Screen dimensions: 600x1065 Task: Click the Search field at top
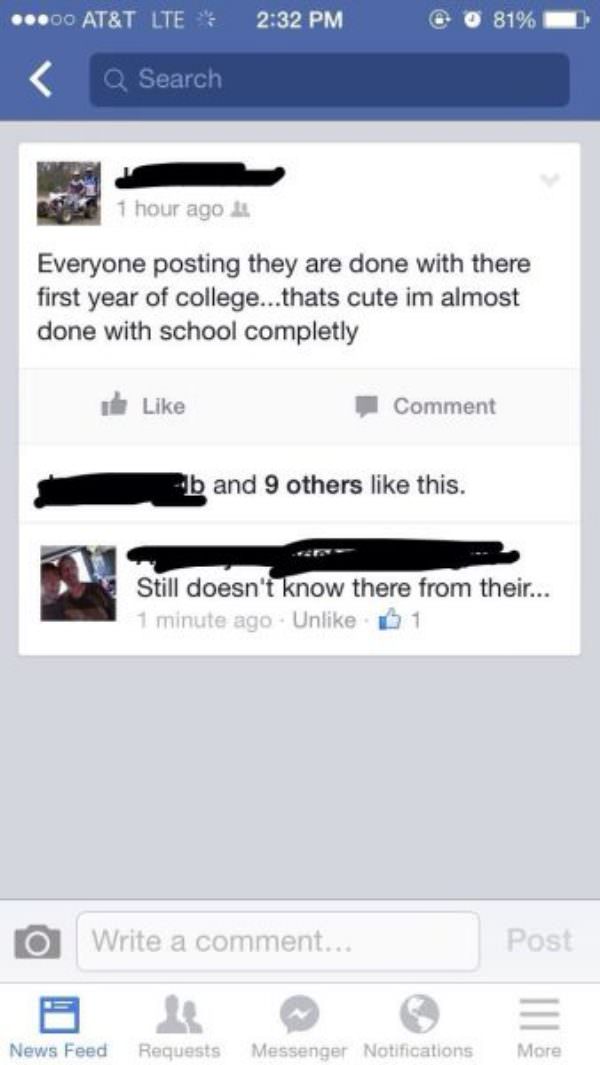point(330,79)
